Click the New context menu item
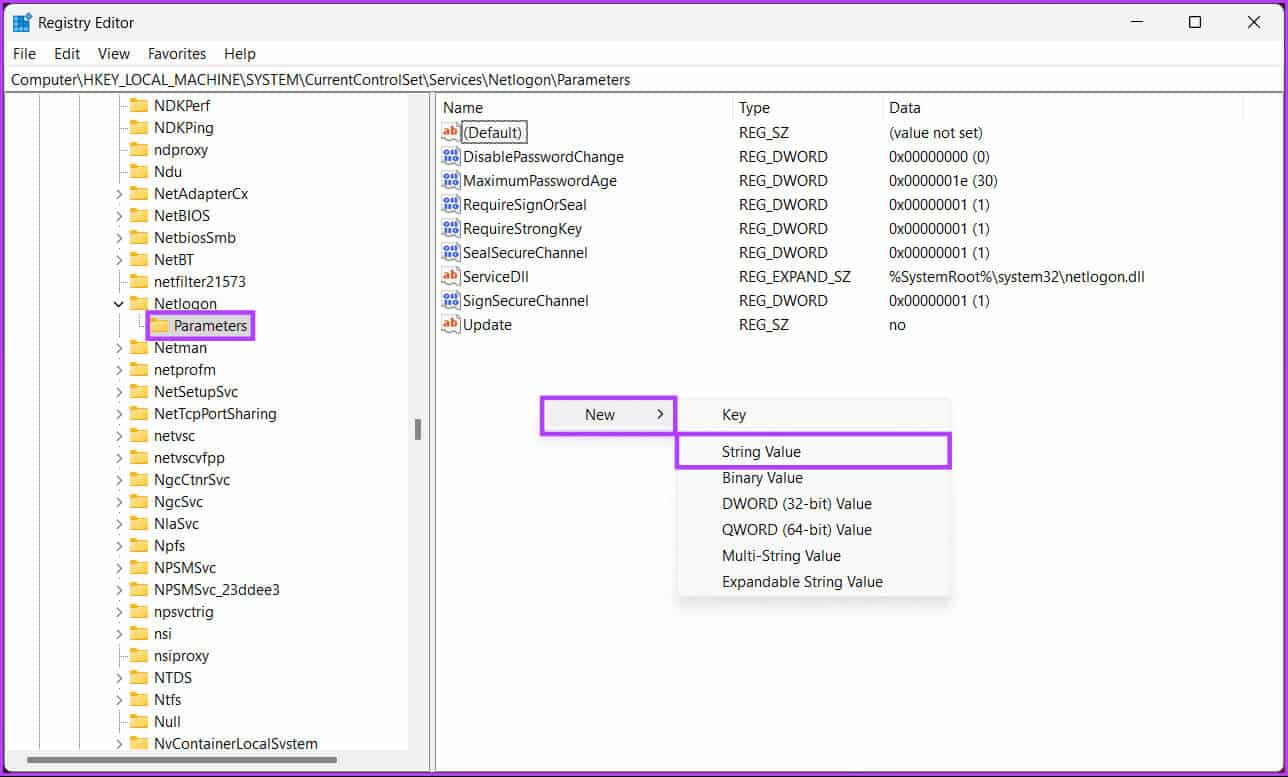Image resolution: width=1288 pixels, height=777 pixels. click(x=609, y=415)
